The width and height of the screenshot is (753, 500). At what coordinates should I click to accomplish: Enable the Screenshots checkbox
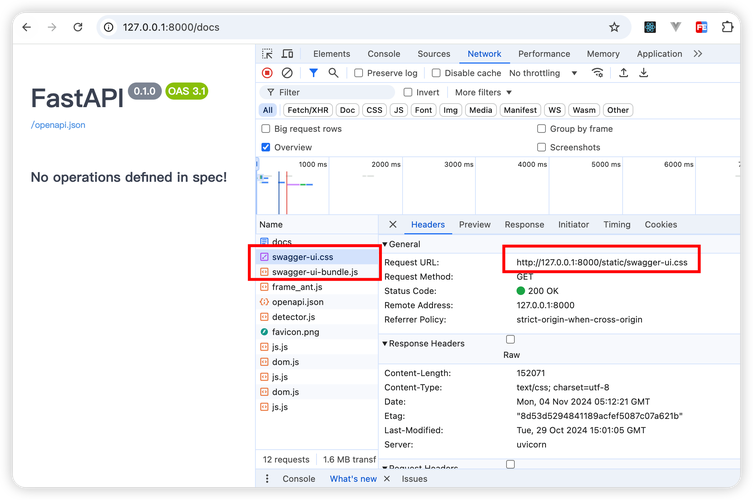coord(541,147)
